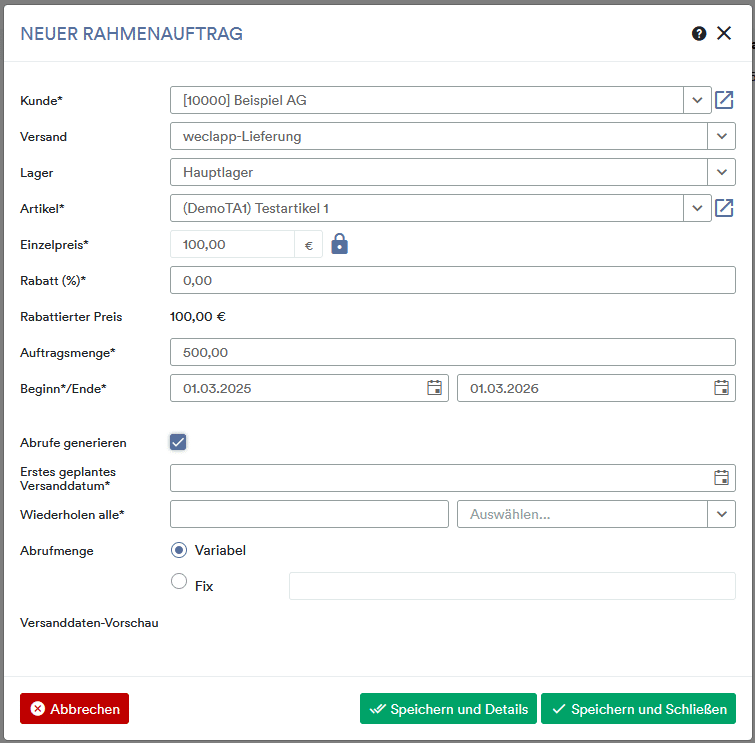Click the Einzelpreis* label
Screen dimensions: 755x743
click(x=54, y=245)
